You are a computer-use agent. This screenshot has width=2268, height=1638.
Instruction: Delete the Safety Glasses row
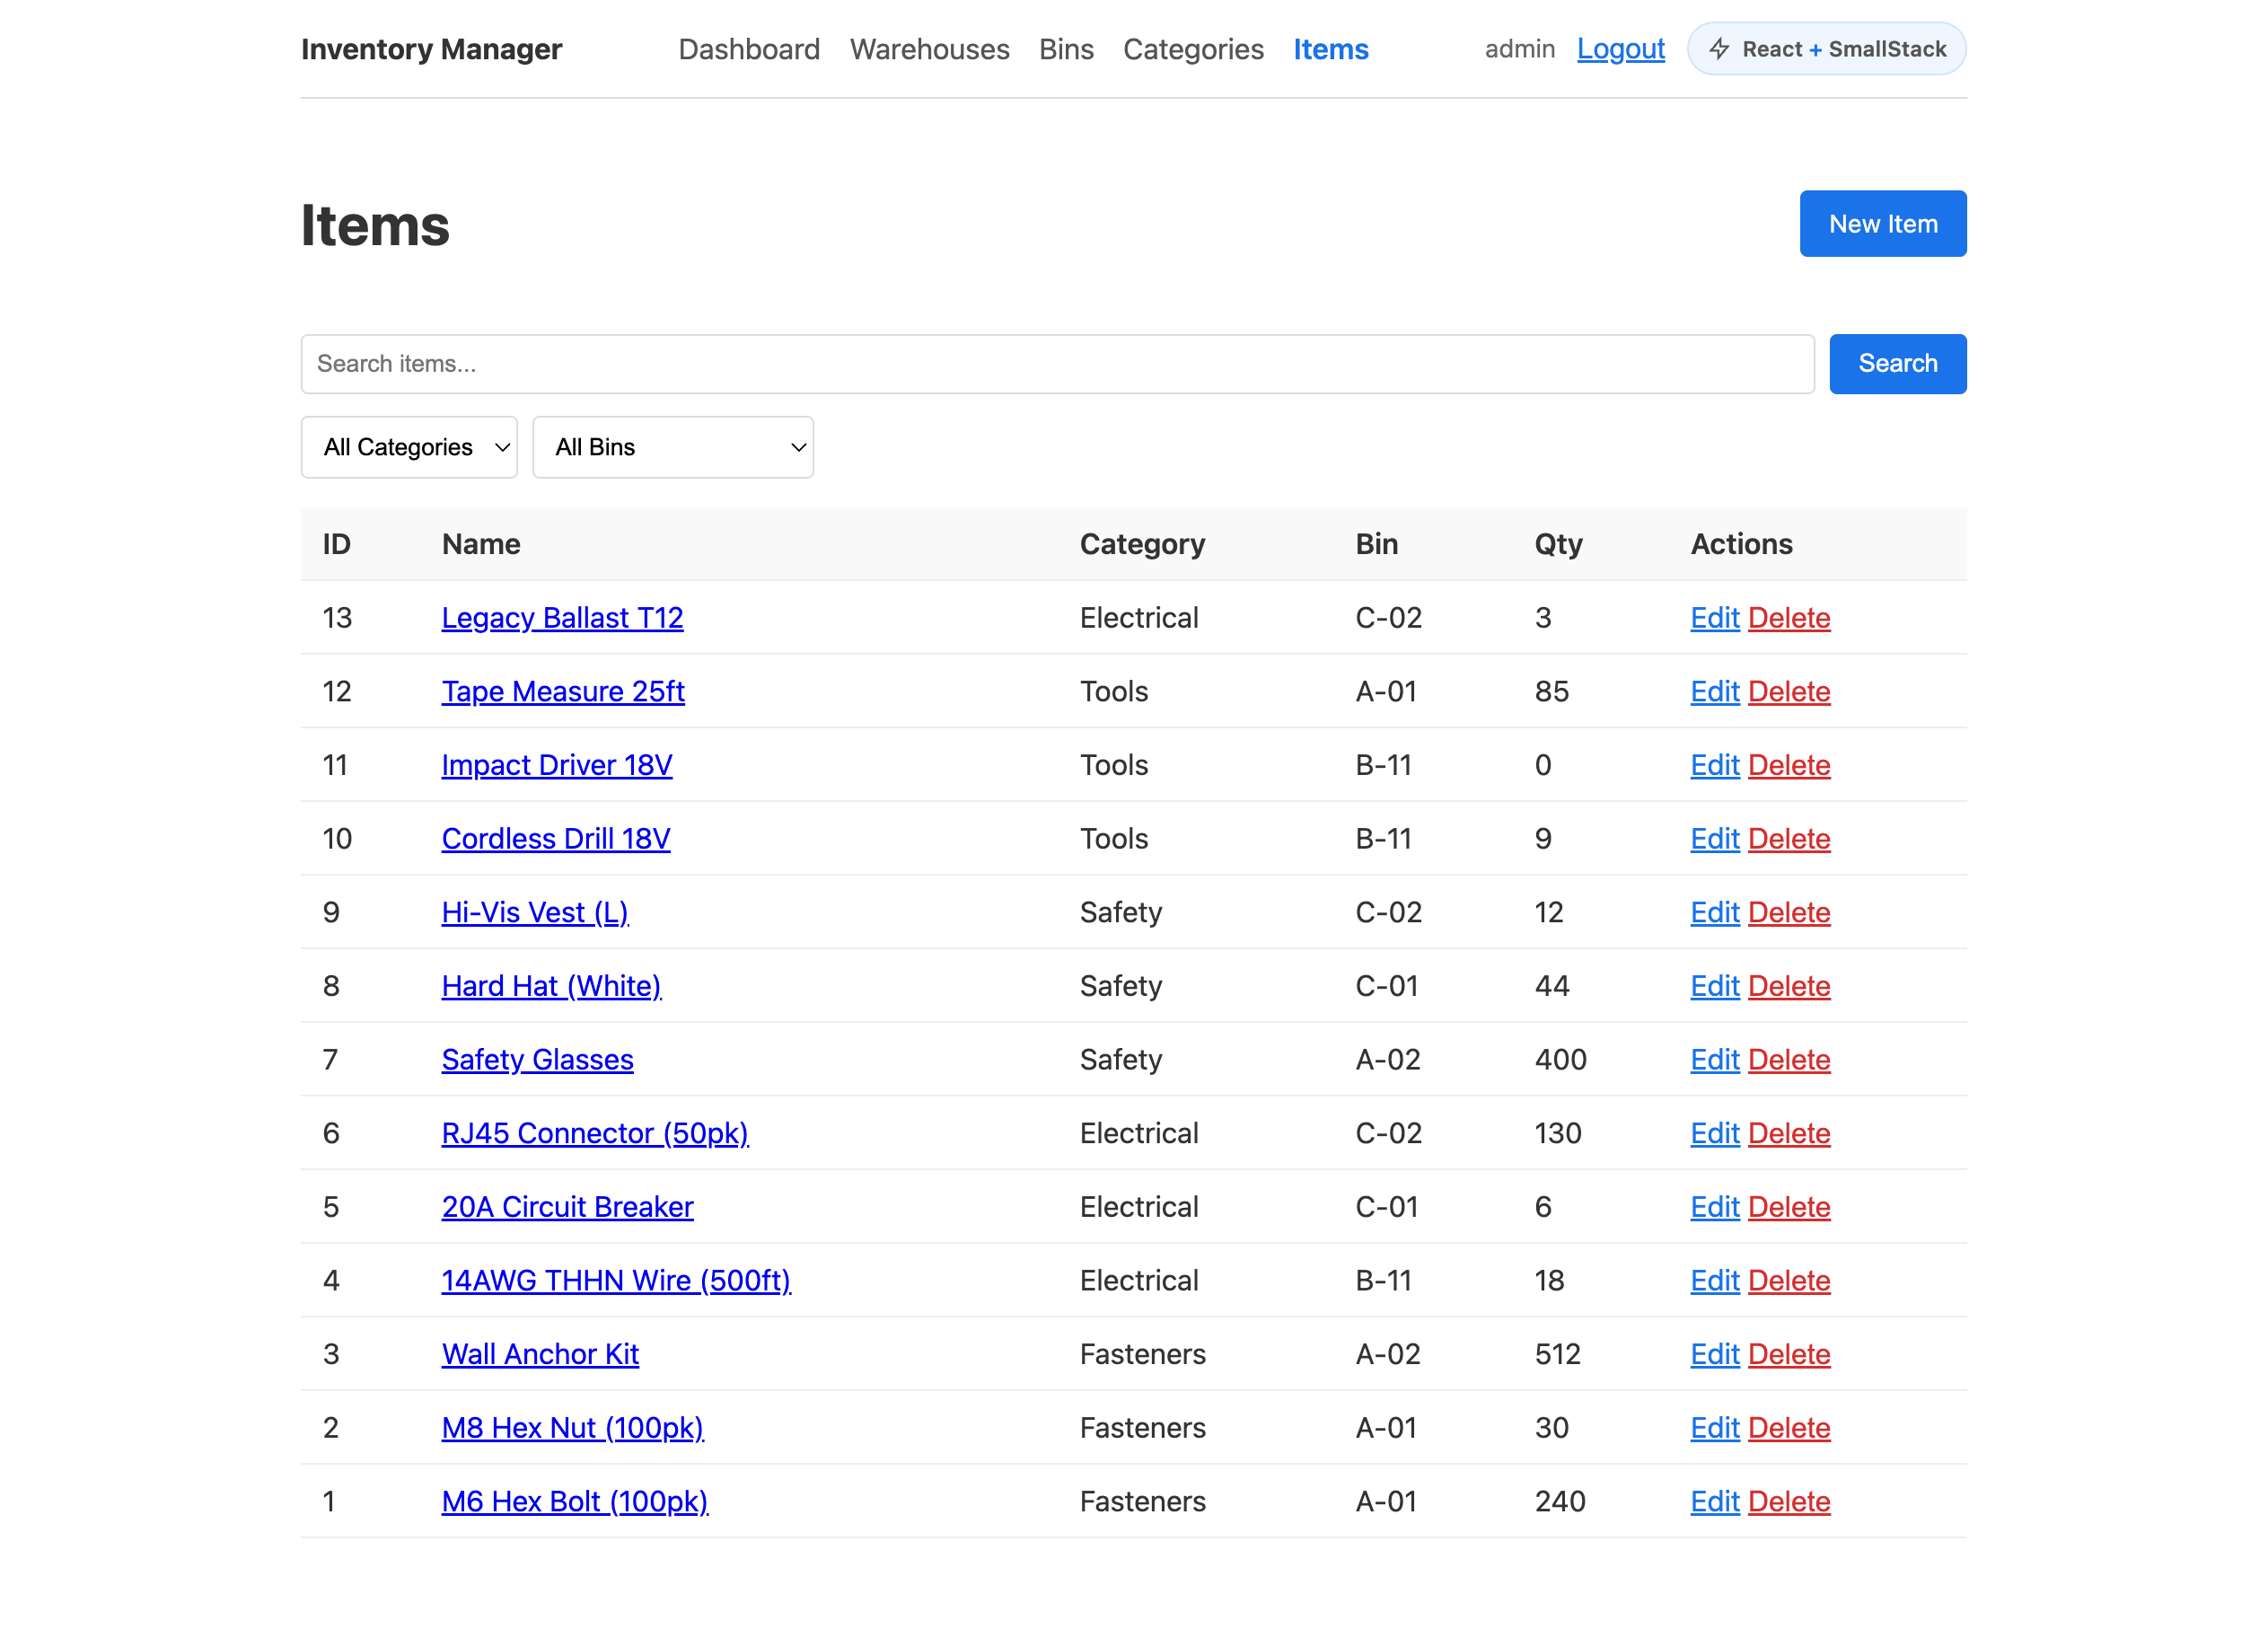point(1789,1060)
